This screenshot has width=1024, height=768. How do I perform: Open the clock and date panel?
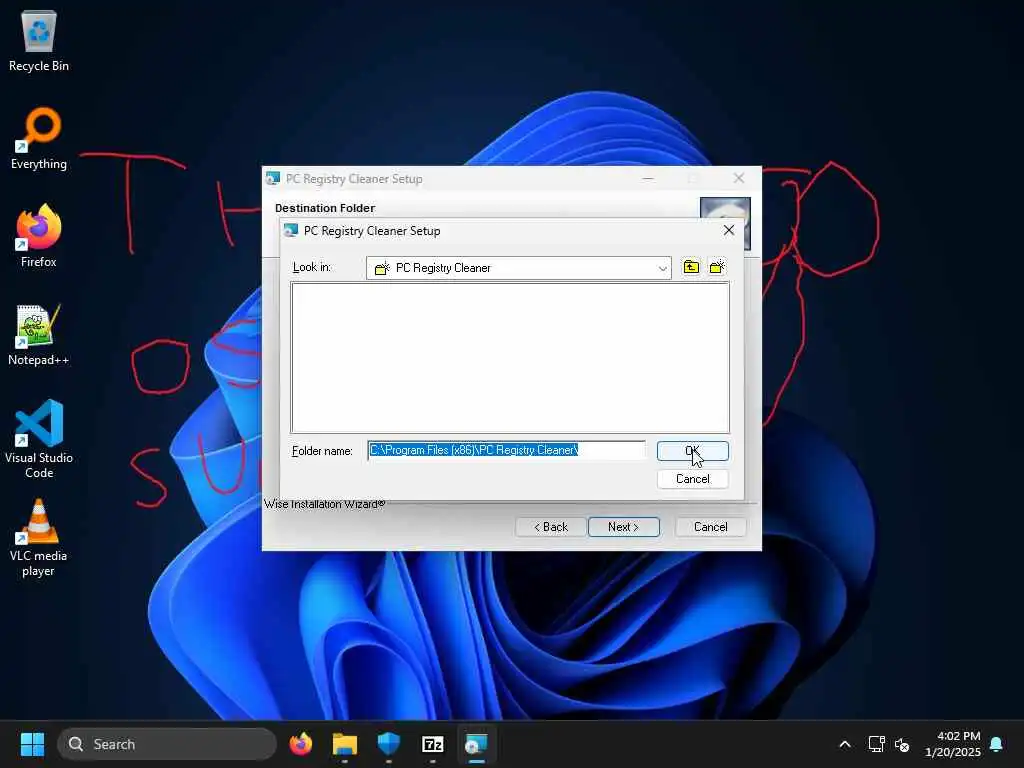[952, 744]
